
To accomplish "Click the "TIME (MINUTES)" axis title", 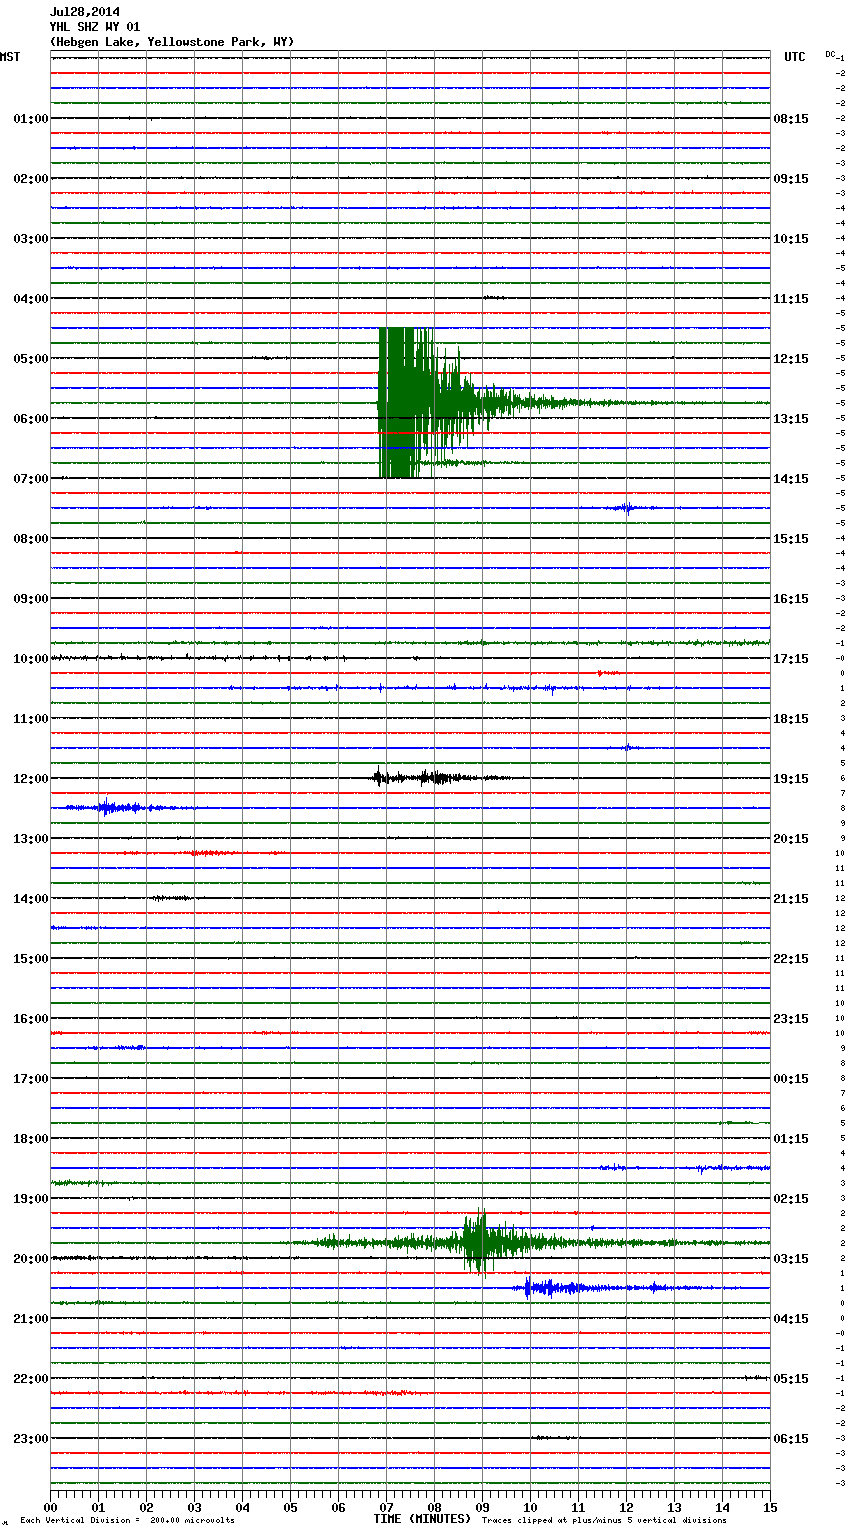I will tap(422, 1519).
